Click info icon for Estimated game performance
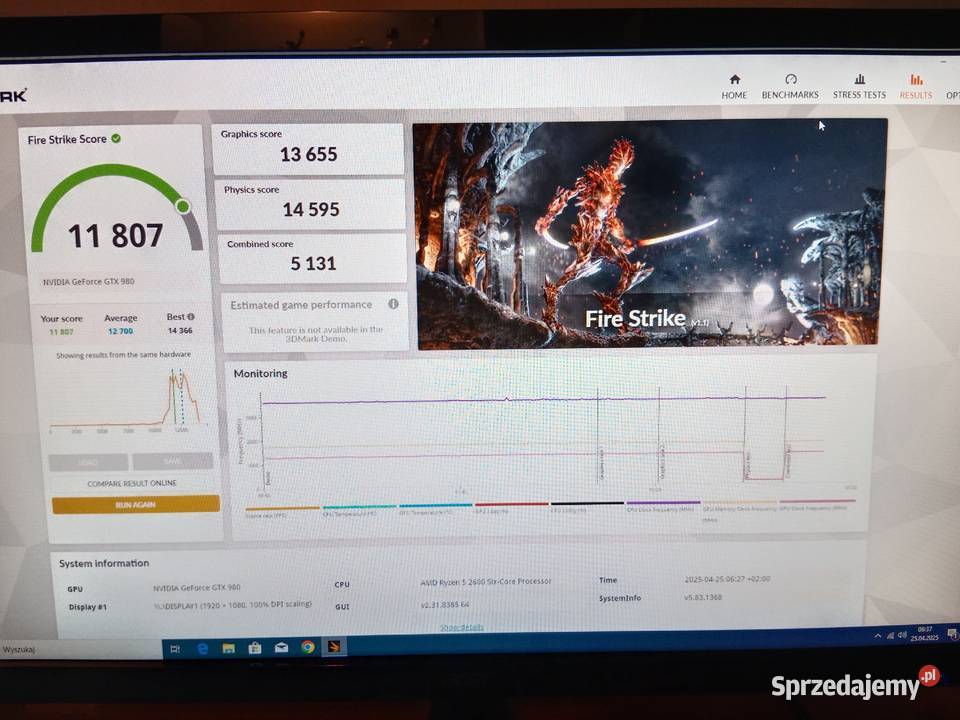This screenshot has width=960, height=720. [393, 304]
